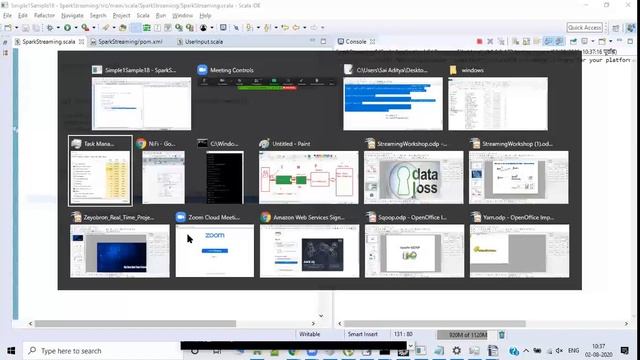Click the Back navigation arrow icon
Viewport: 640px width, 360px height.
tap(296, 28)
